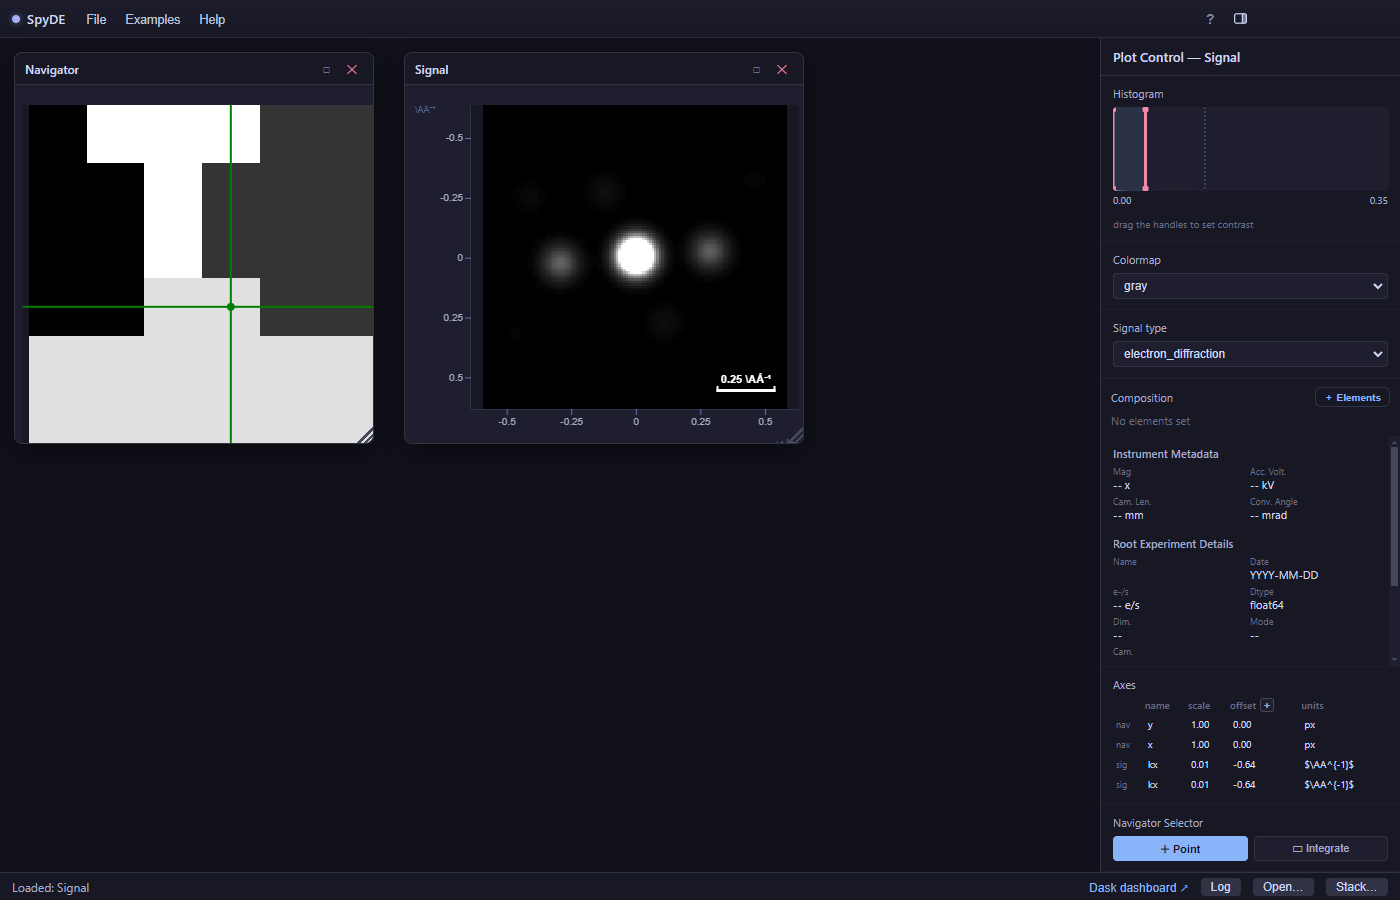
Task: Open the Dask dashboard link
Action: click(1138, 888)
